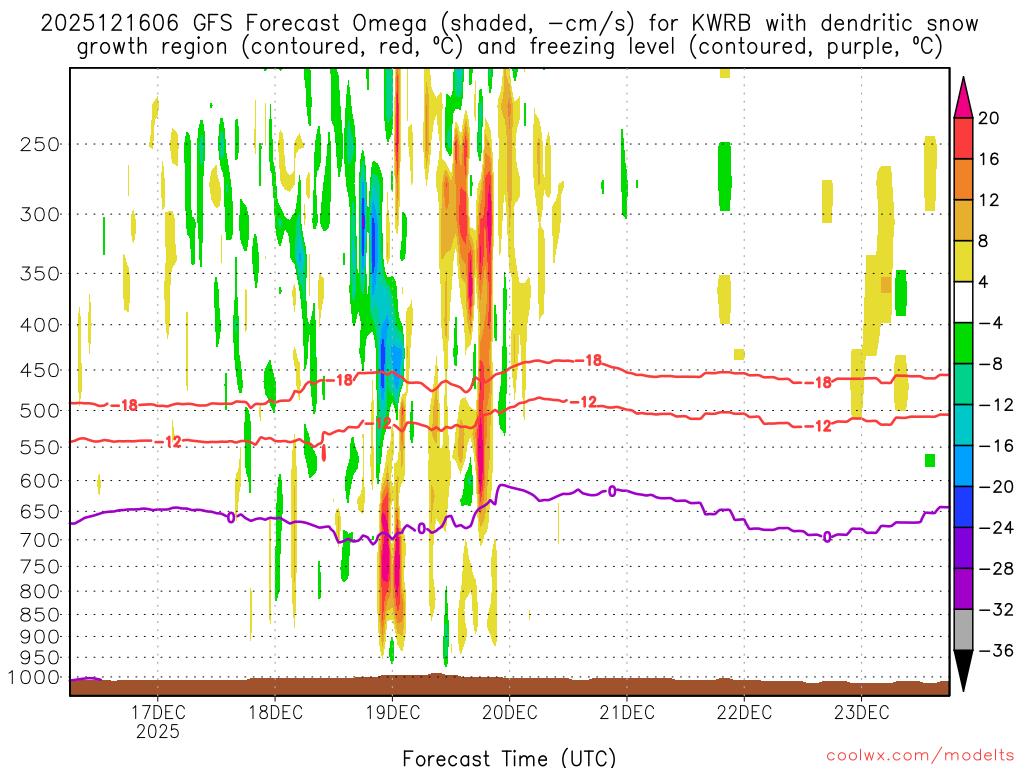Screen dimensions: 1024x768
Task: Click the chart title first line with KWRB
Action: coord(509,23)
